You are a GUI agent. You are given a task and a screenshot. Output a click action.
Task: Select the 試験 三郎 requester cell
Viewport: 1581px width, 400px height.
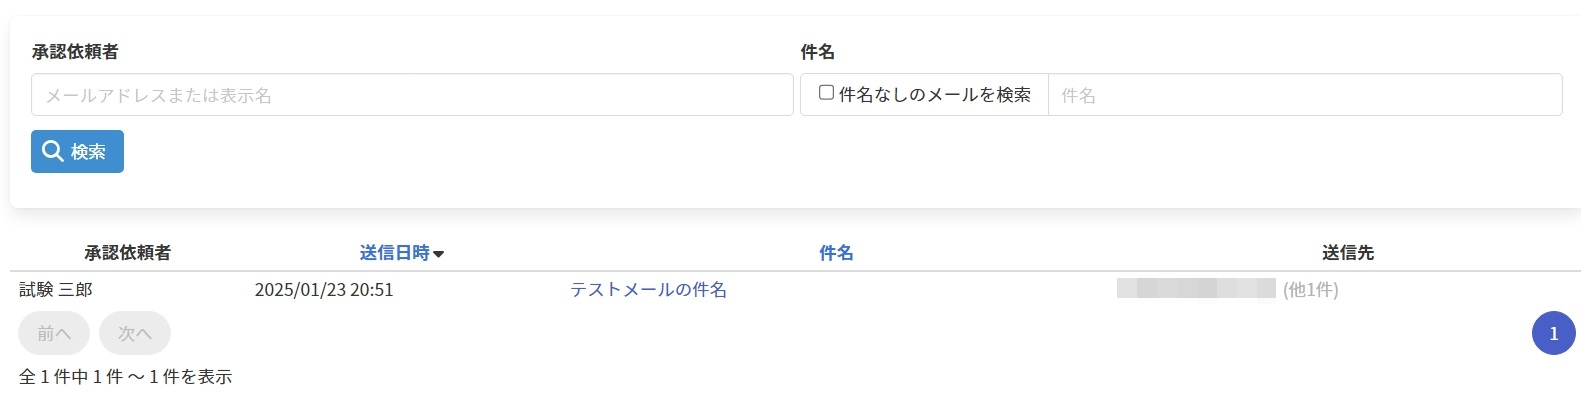click(56, 290)
